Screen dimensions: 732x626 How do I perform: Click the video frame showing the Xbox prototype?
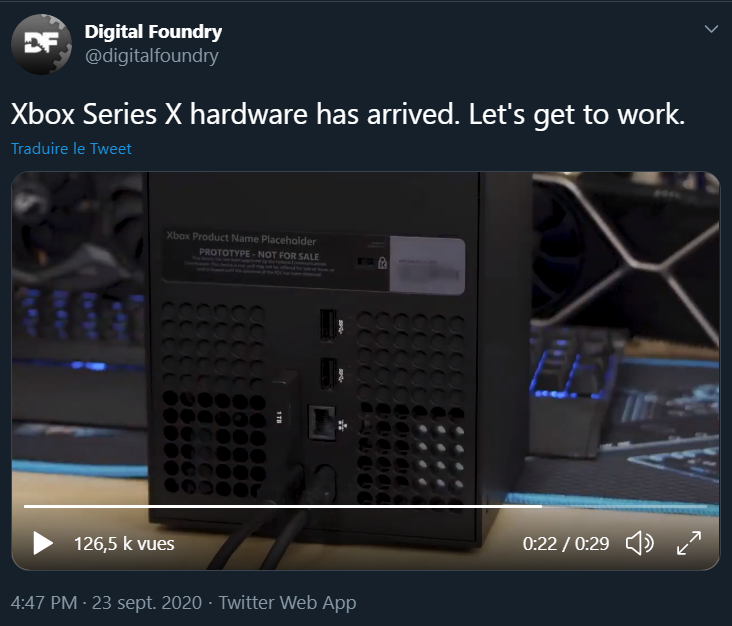(x=365, y=336)
